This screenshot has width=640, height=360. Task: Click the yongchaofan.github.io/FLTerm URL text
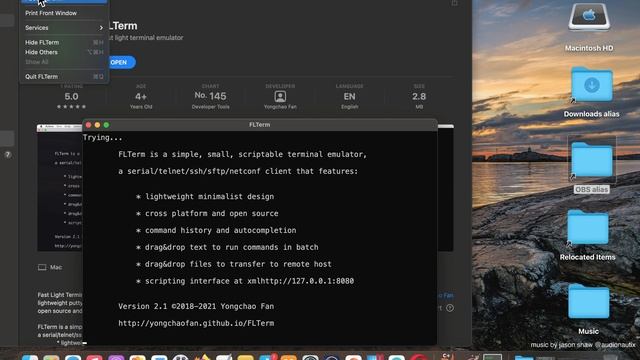[x=196, y=323]
